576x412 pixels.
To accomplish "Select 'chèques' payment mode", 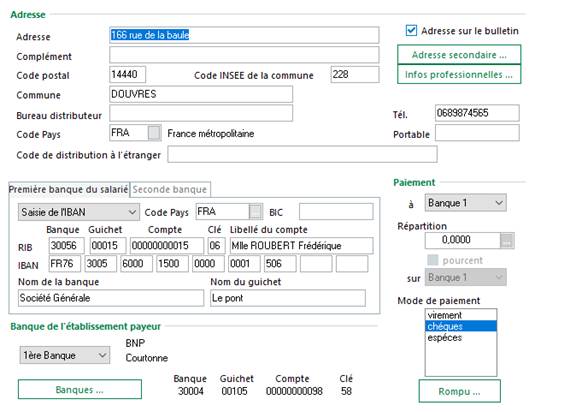I will 461,326.
